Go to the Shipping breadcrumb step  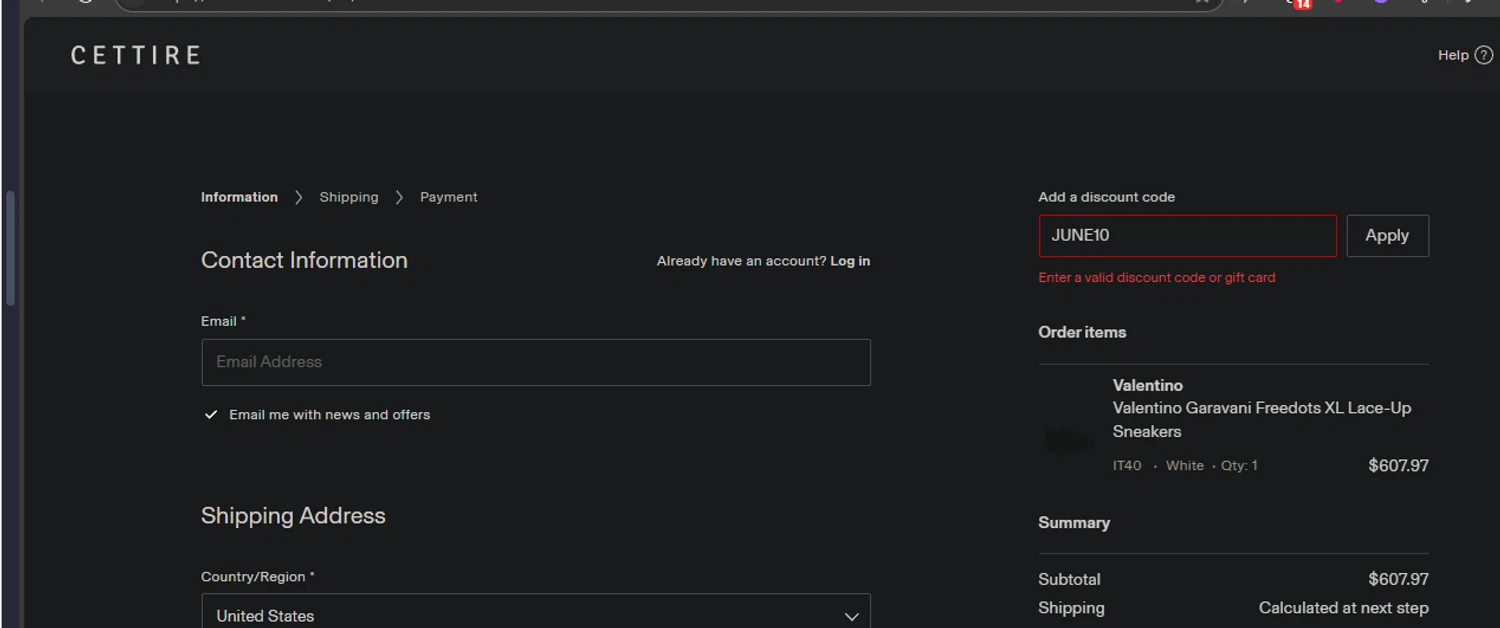click(x=349, y=197)
